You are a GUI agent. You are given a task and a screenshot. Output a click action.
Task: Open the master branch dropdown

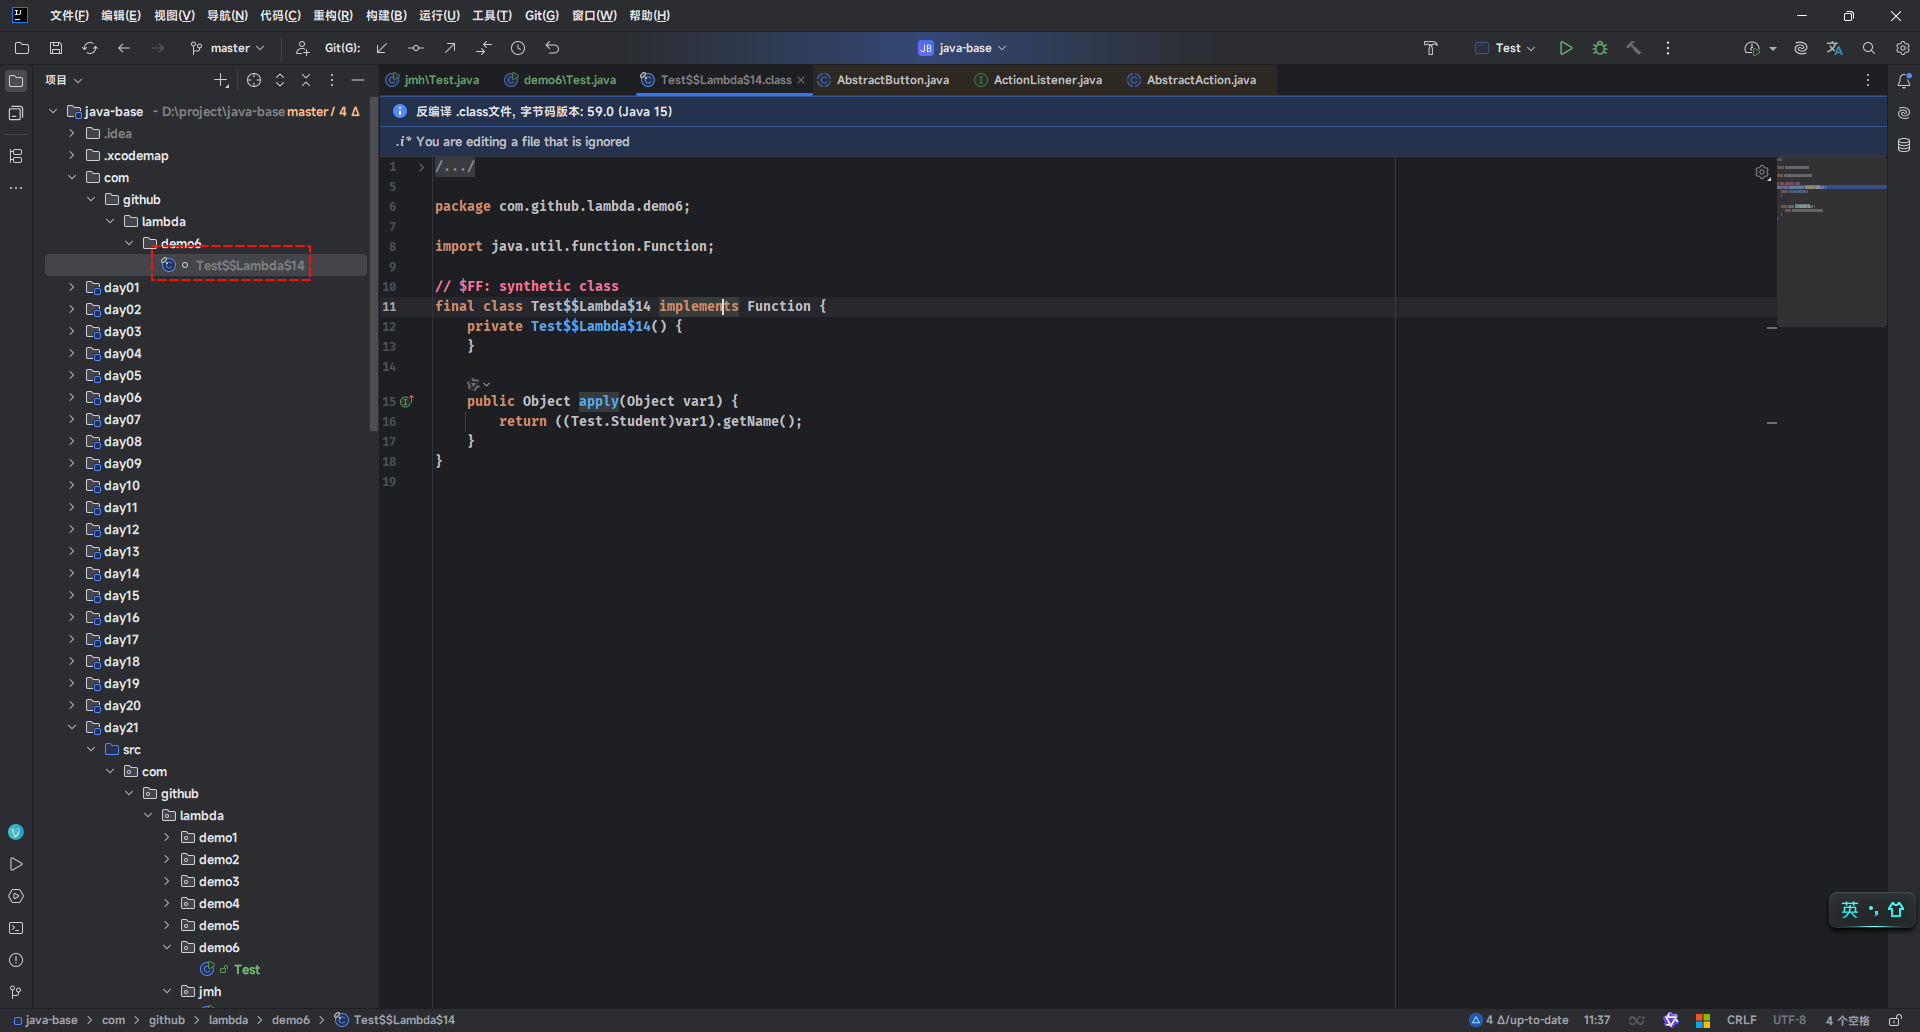coord(229,48)
